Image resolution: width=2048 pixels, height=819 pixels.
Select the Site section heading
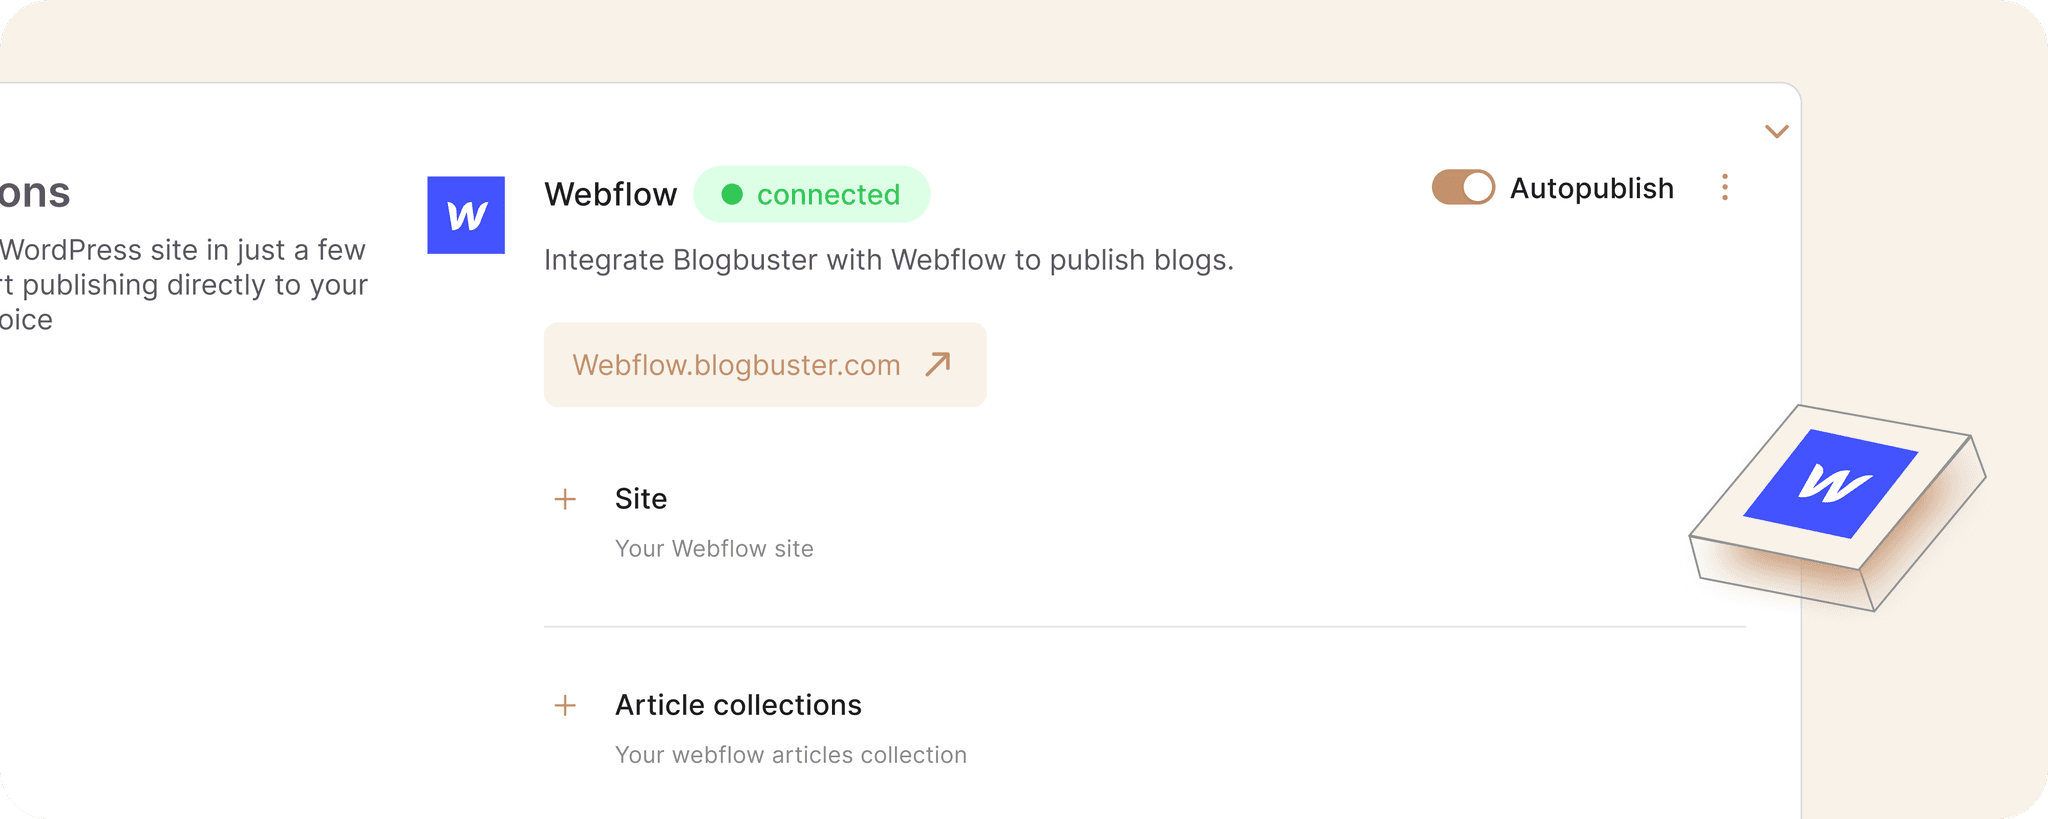click(642, 498)
